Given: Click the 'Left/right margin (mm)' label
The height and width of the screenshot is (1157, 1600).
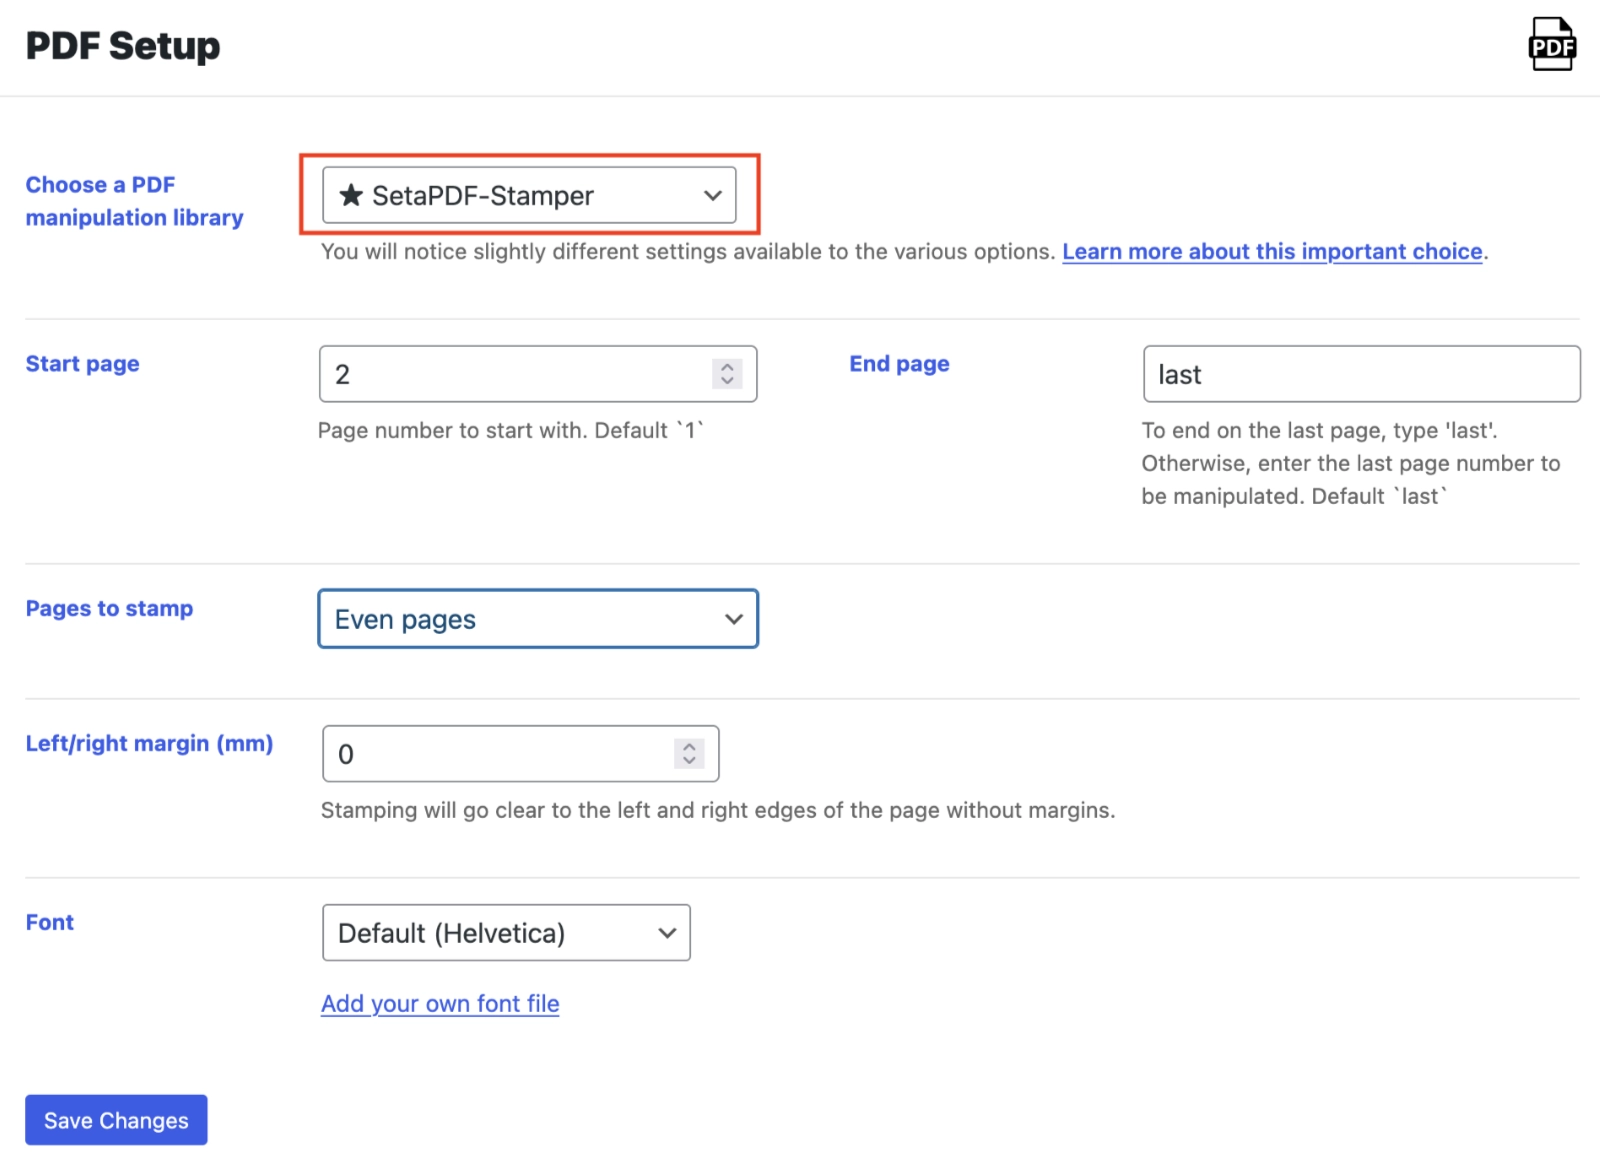Looking at the screenshot, I should click(x=149, y=744).
